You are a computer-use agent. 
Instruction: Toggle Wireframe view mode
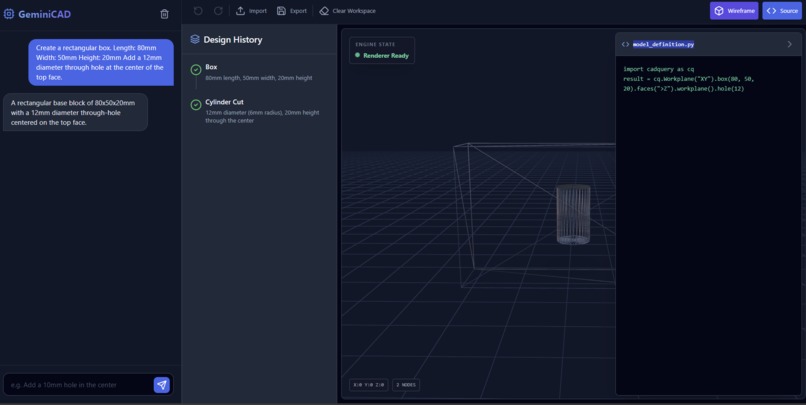[734, 11]
